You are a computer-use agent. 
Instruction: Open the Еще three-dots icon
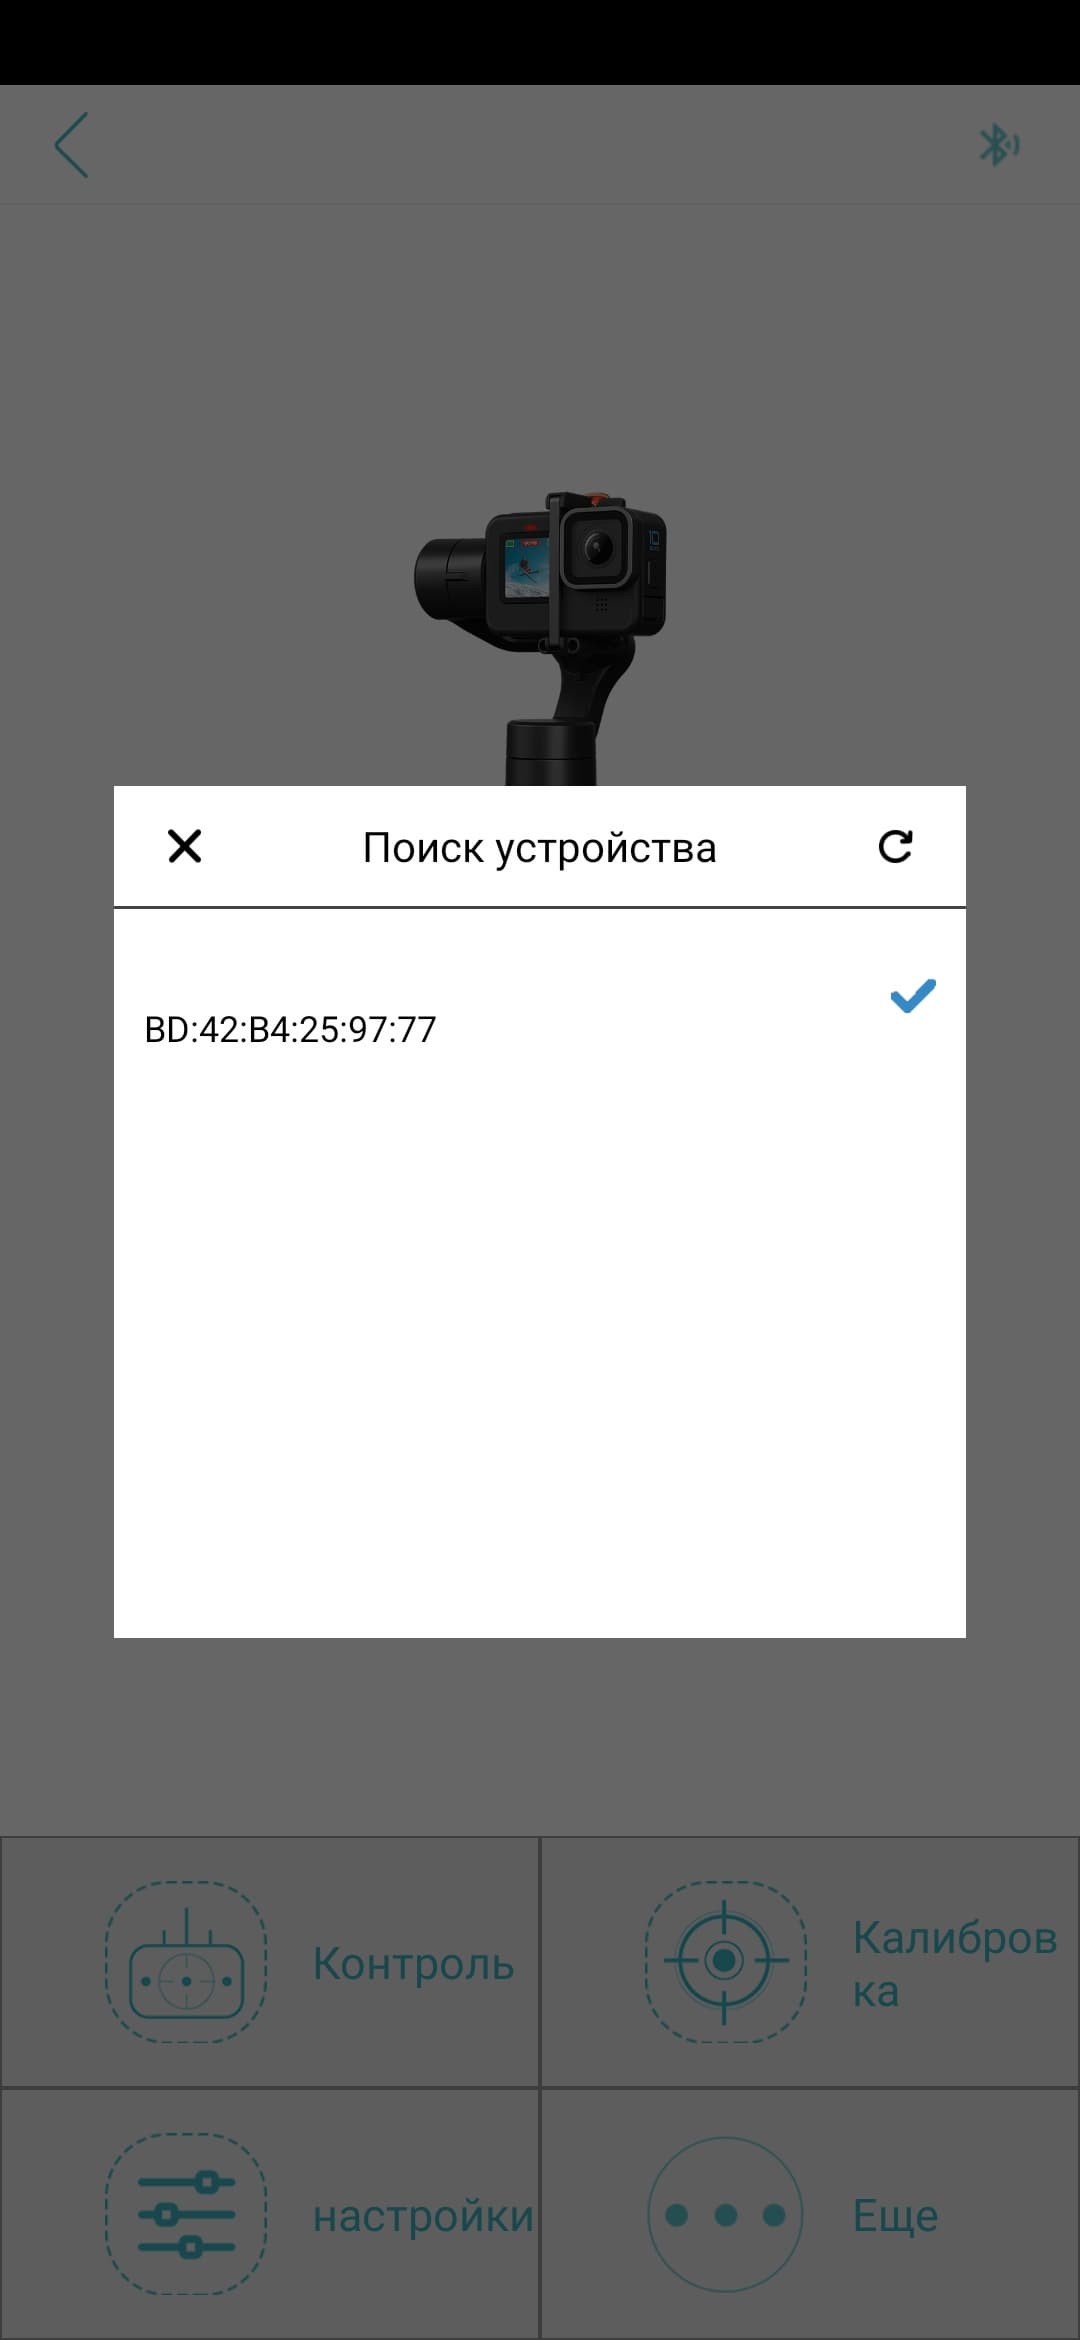click(725, 2215)
